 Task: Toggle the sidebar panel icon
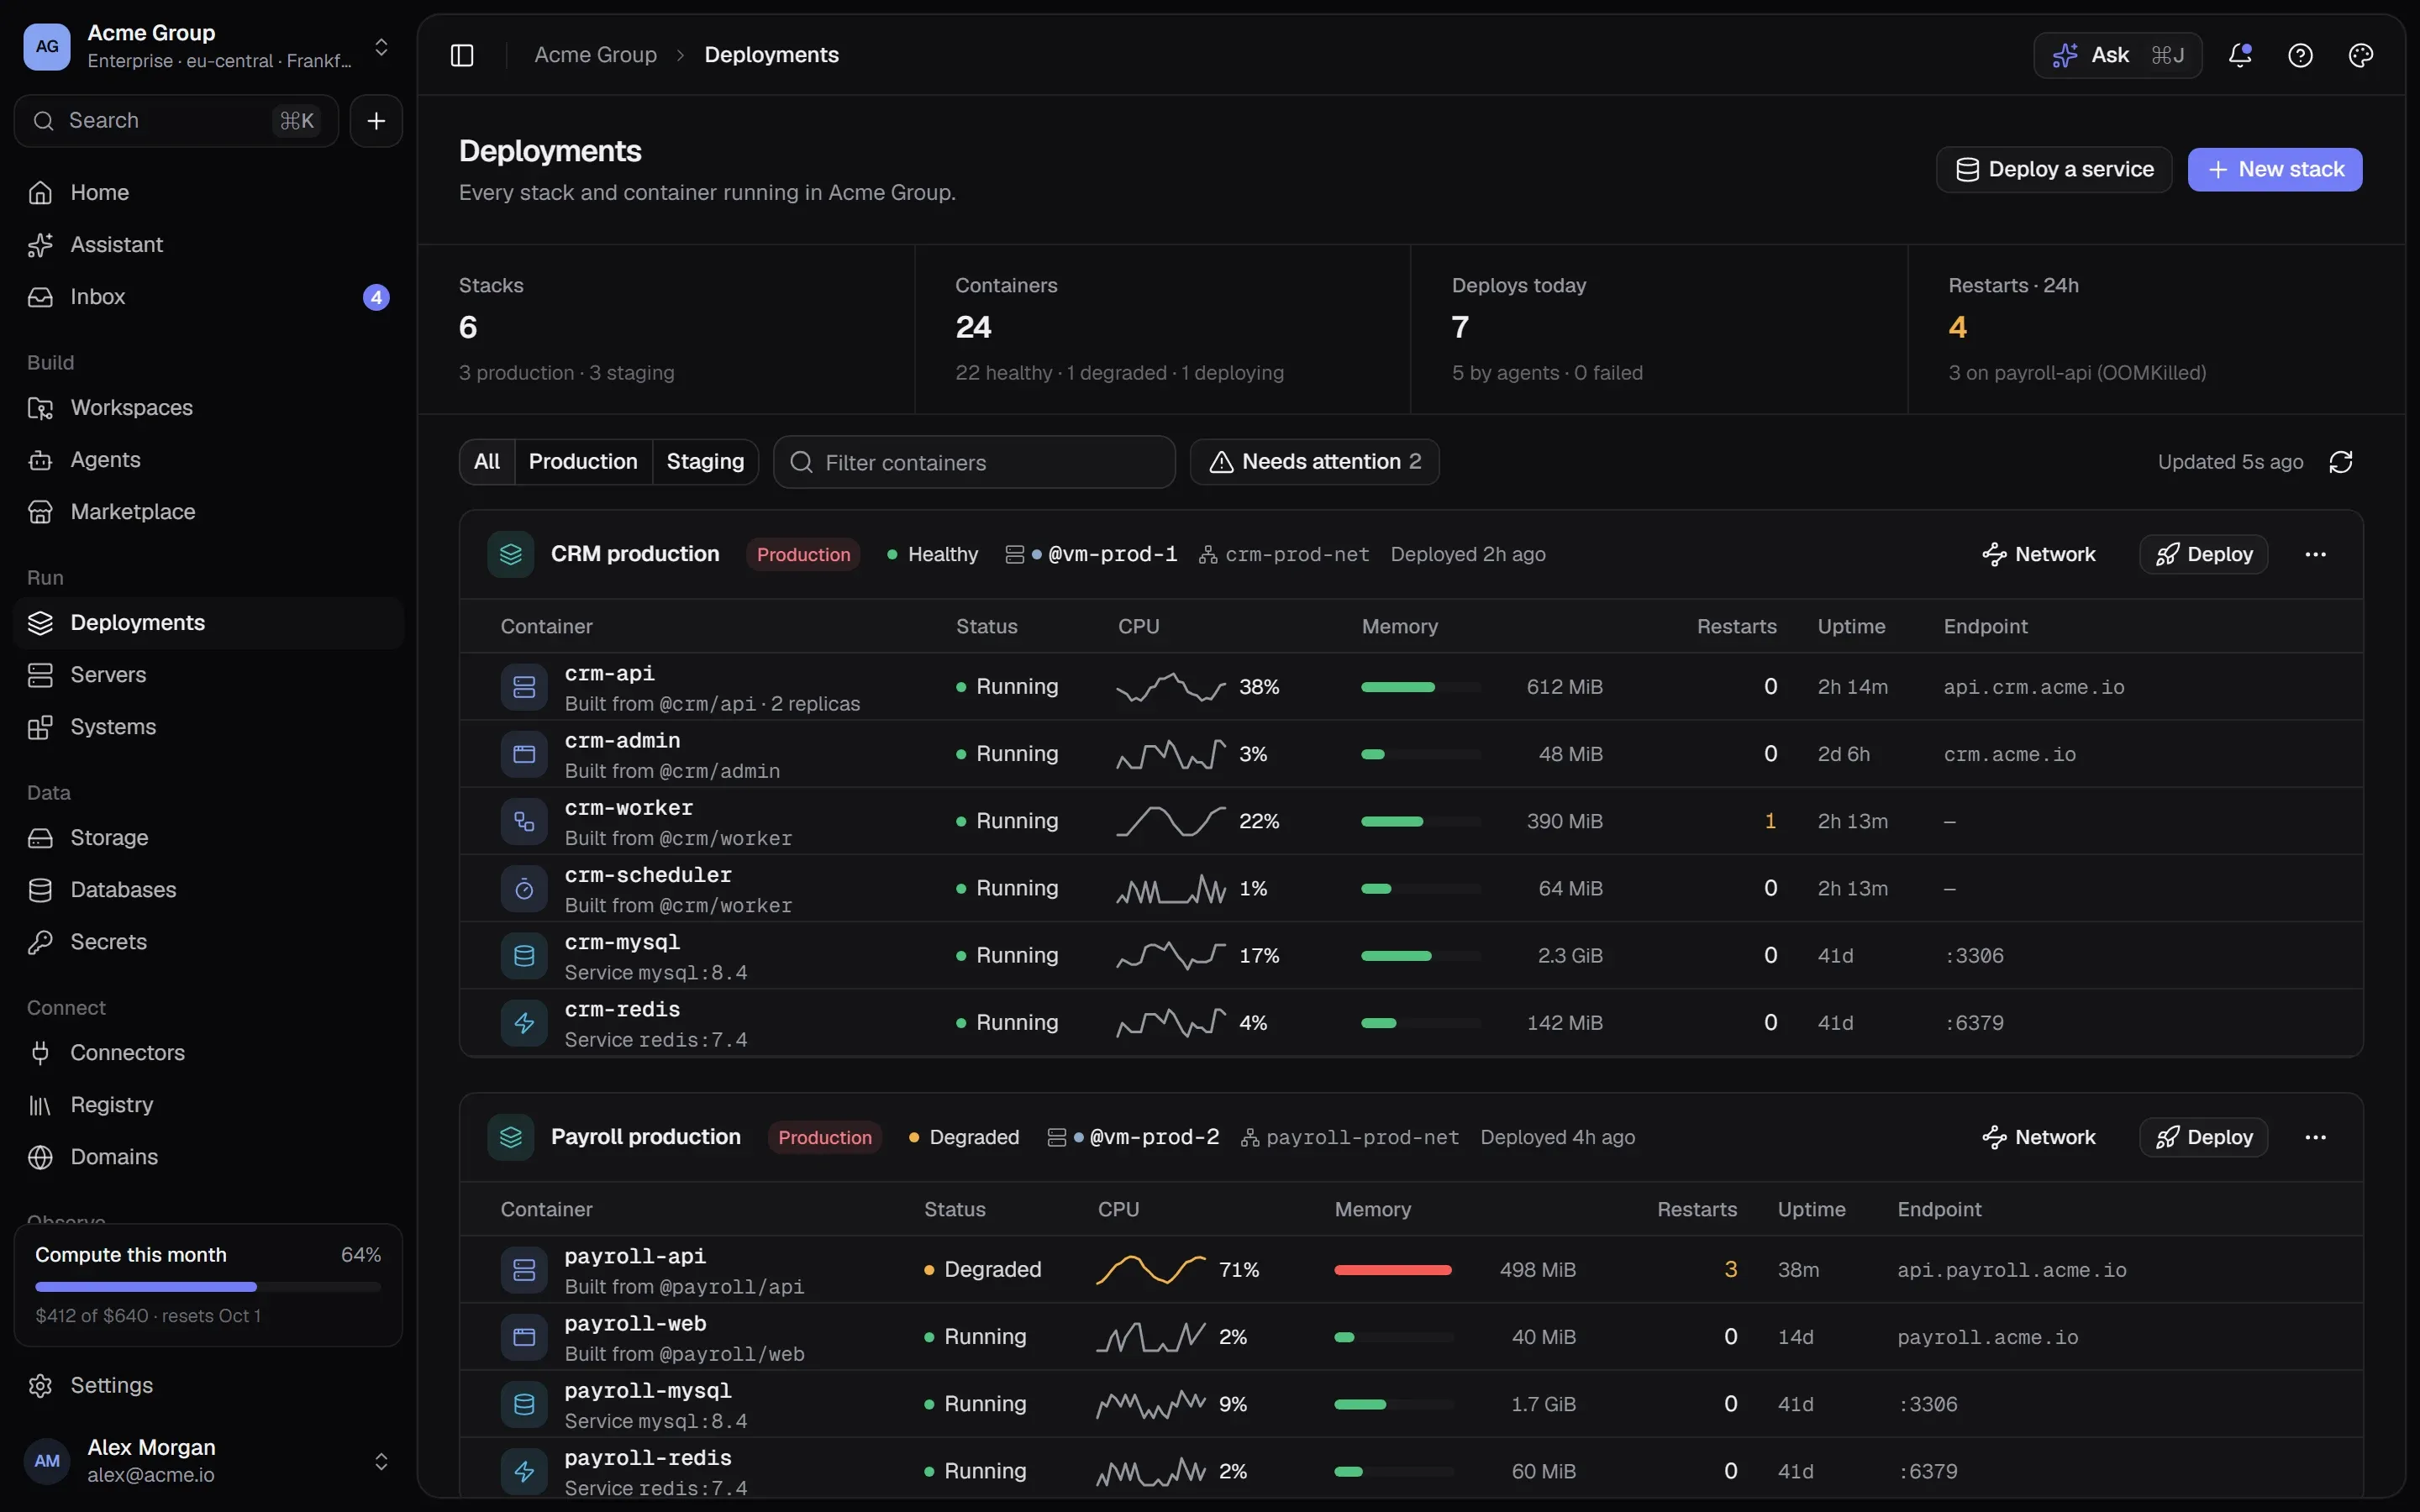[x=462, y=55]
